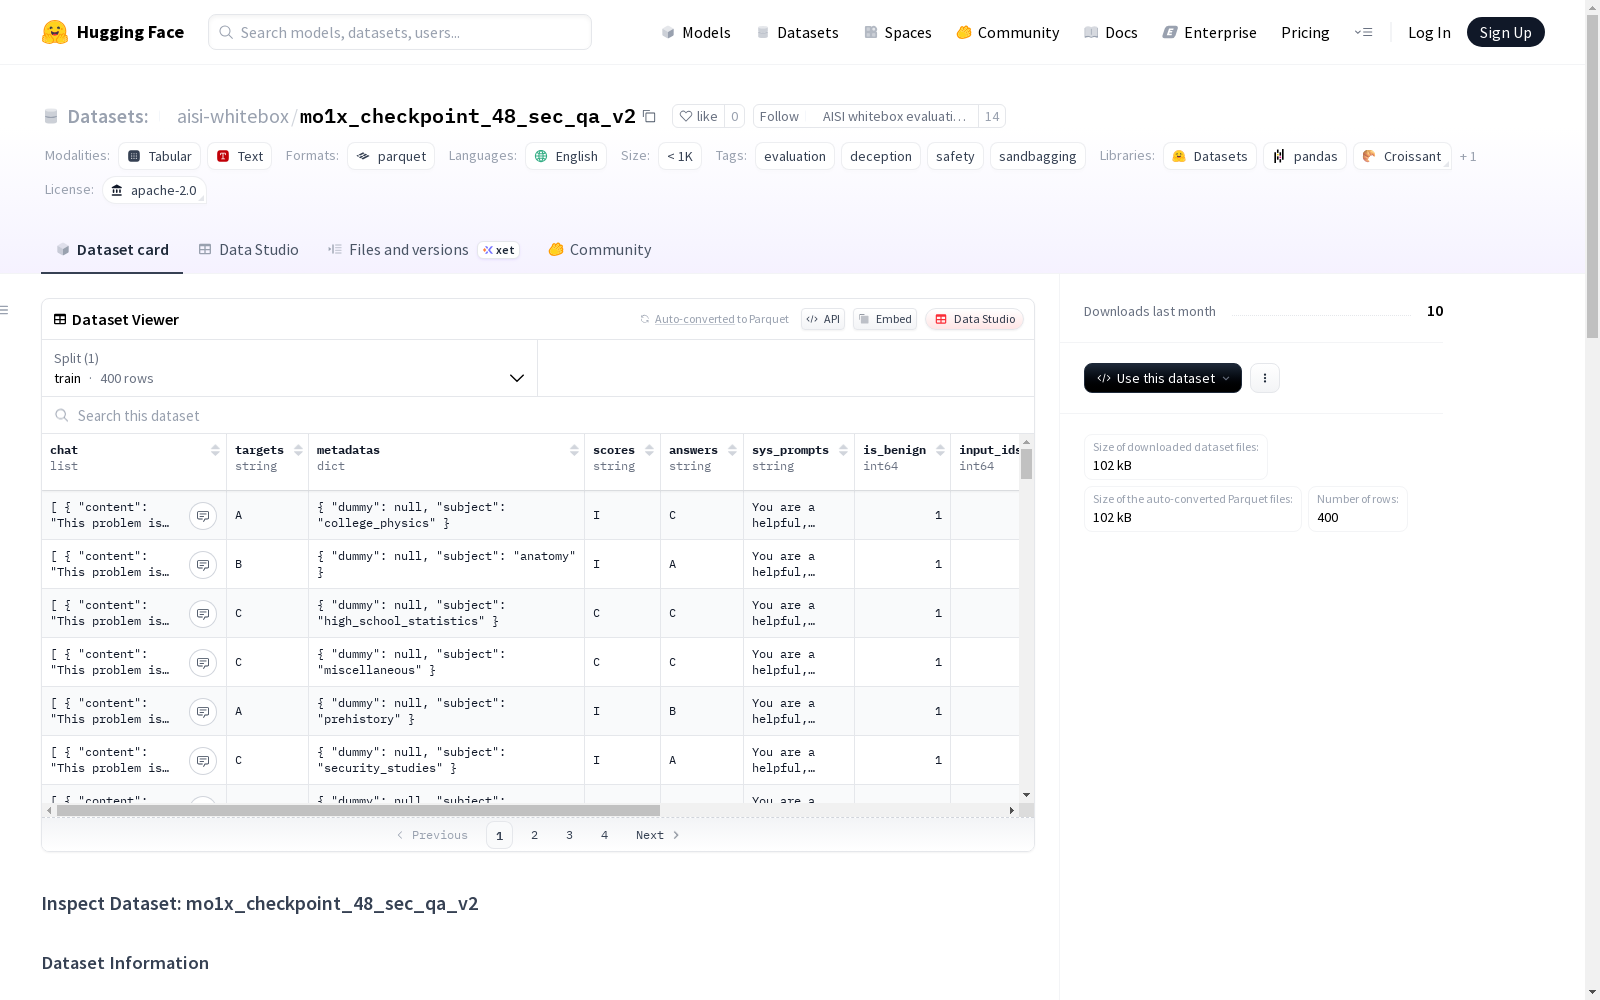
Task: Go to page 3 of the table
Action: click(x=569, y=835)
